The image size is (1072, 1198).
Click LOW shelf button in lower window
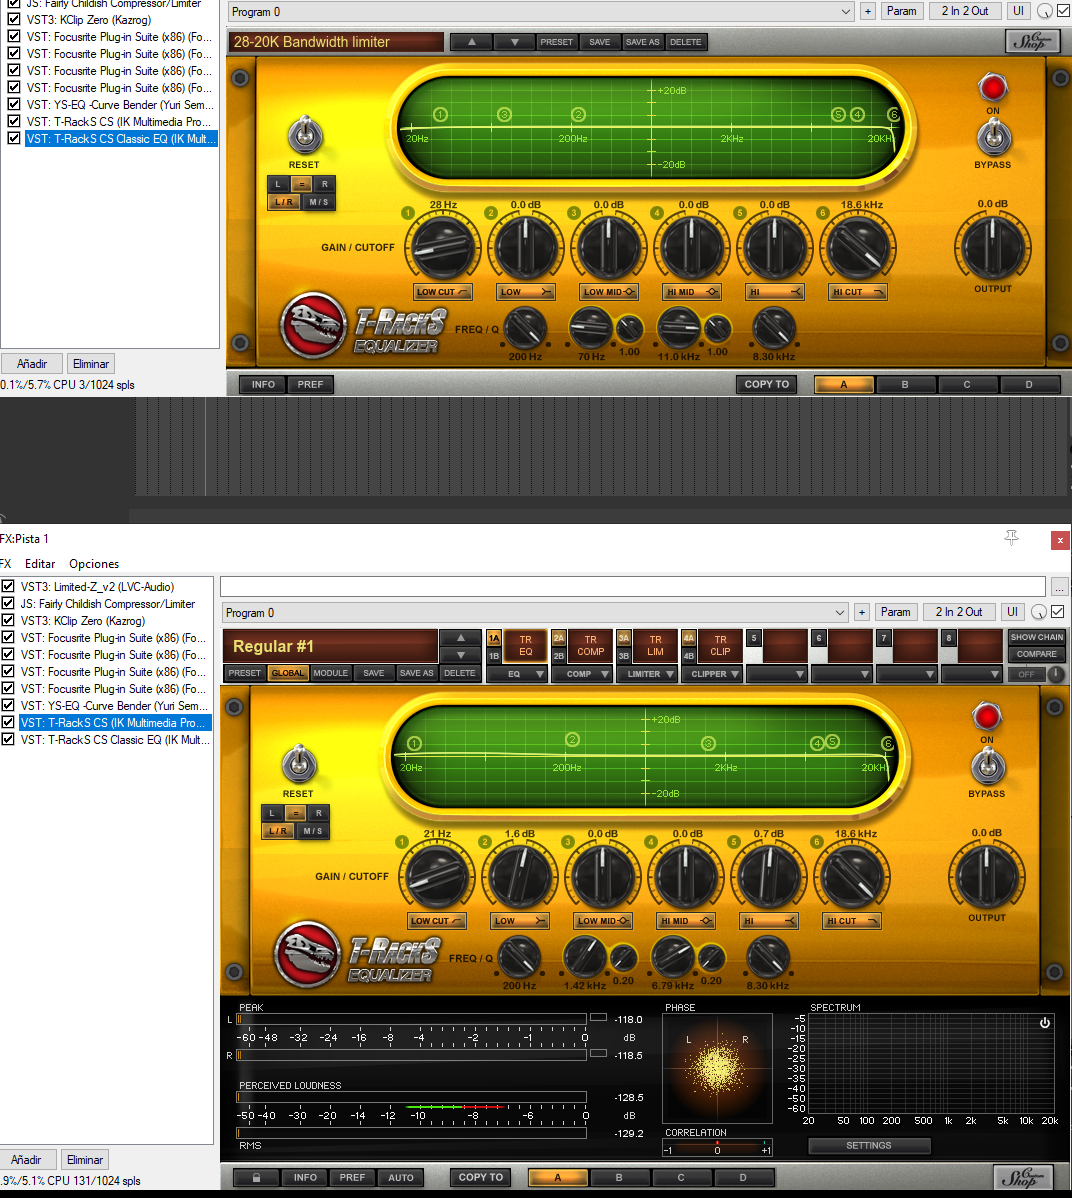(520, 921)
